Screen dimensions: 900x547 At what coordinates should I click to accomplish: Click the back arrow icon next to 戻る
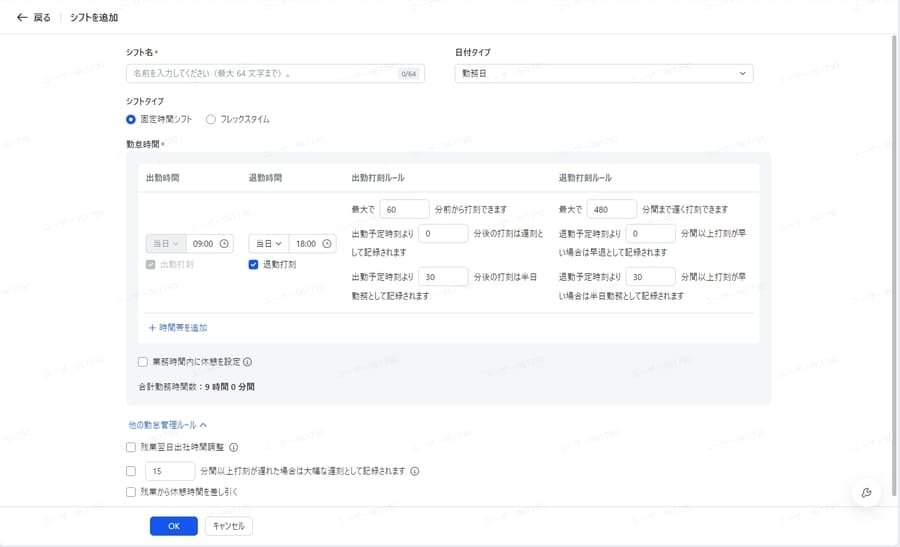coord(22,17)
